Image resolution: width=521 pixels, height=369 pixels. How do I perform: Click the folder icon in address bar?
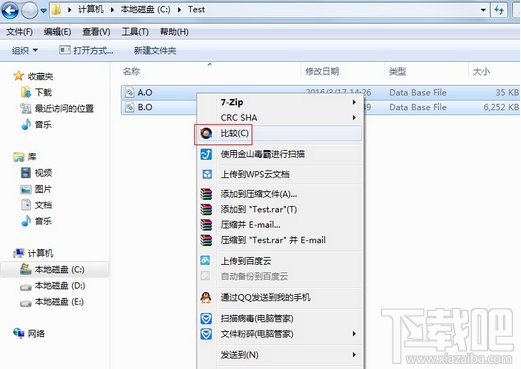pos(56,10)
